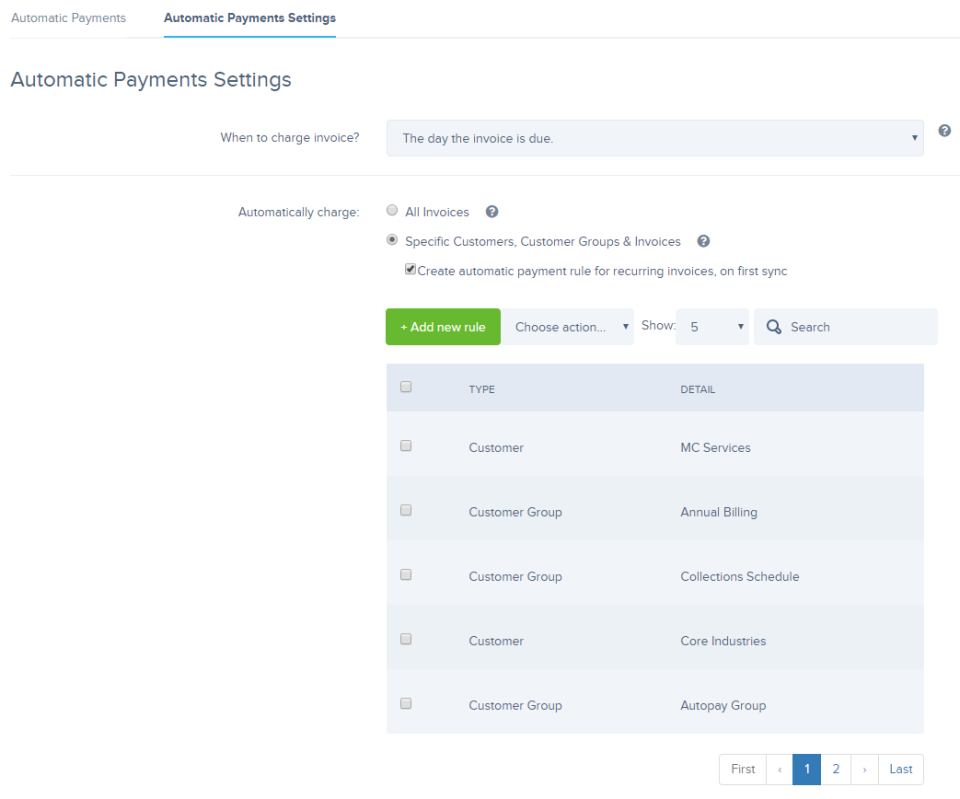Screen dimensions: 960x799
Task: Click the Autopay Group detail cell
Action: point(723,705)
